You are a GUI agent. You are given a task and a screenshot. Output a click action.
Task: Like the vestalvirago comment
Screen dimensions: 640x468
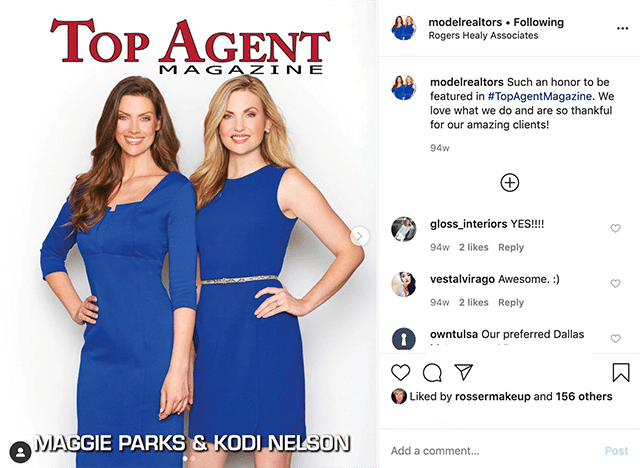pos(615,284)
